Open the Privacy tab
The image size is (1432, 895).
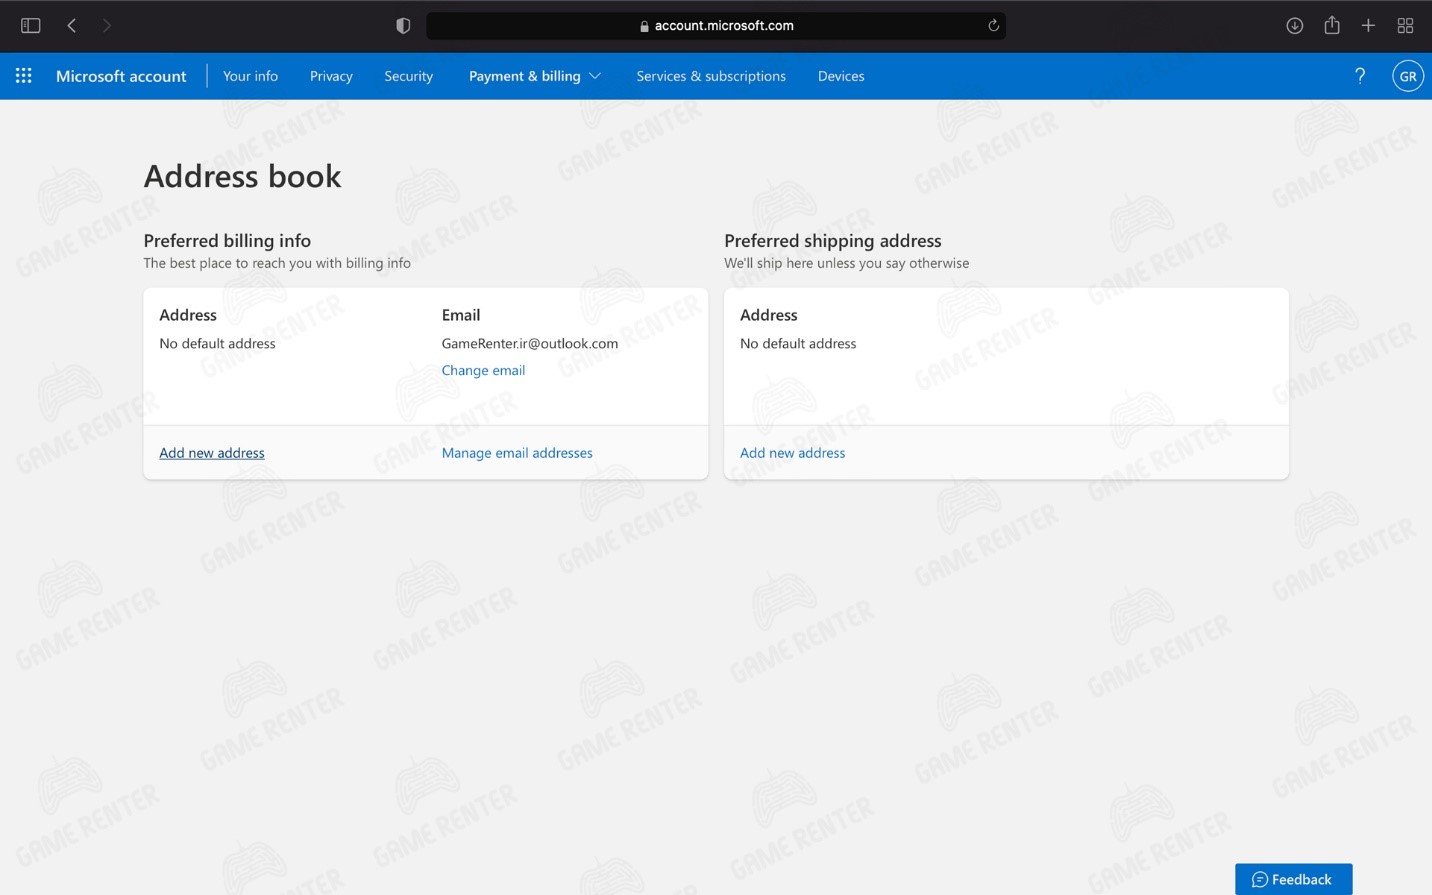[331, 76]
